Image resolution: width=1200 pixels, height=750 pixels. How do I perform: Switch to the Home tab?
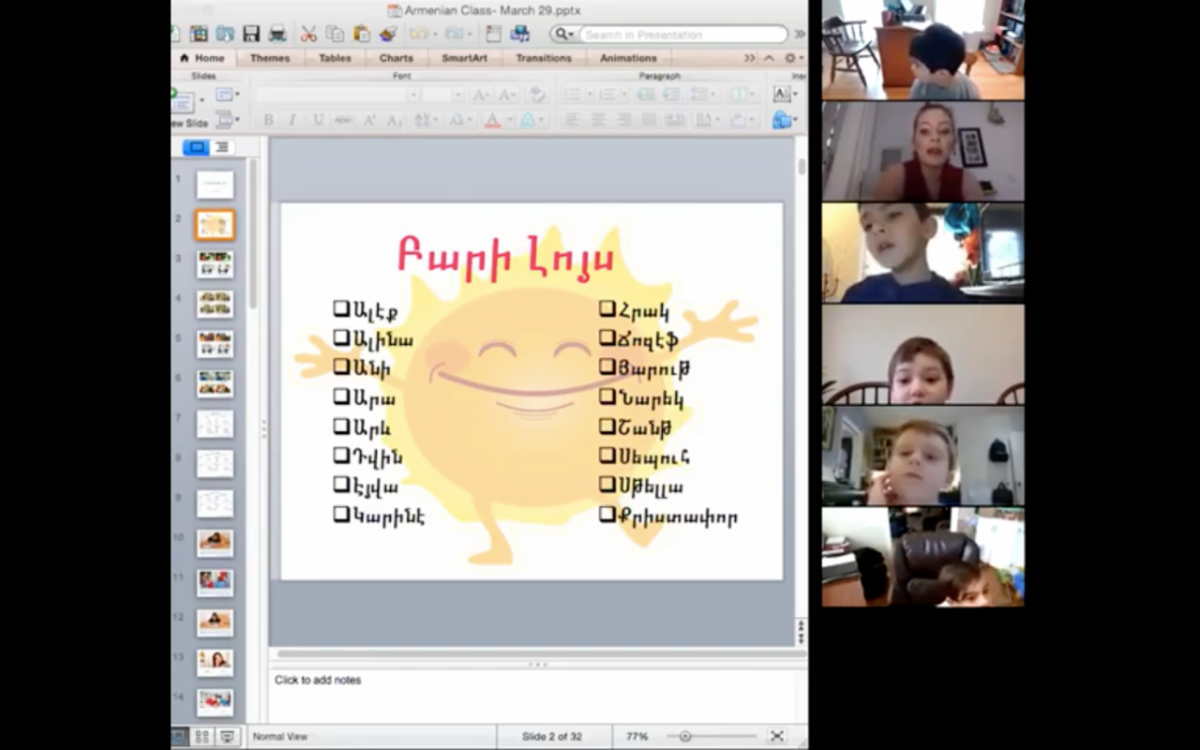202,58
